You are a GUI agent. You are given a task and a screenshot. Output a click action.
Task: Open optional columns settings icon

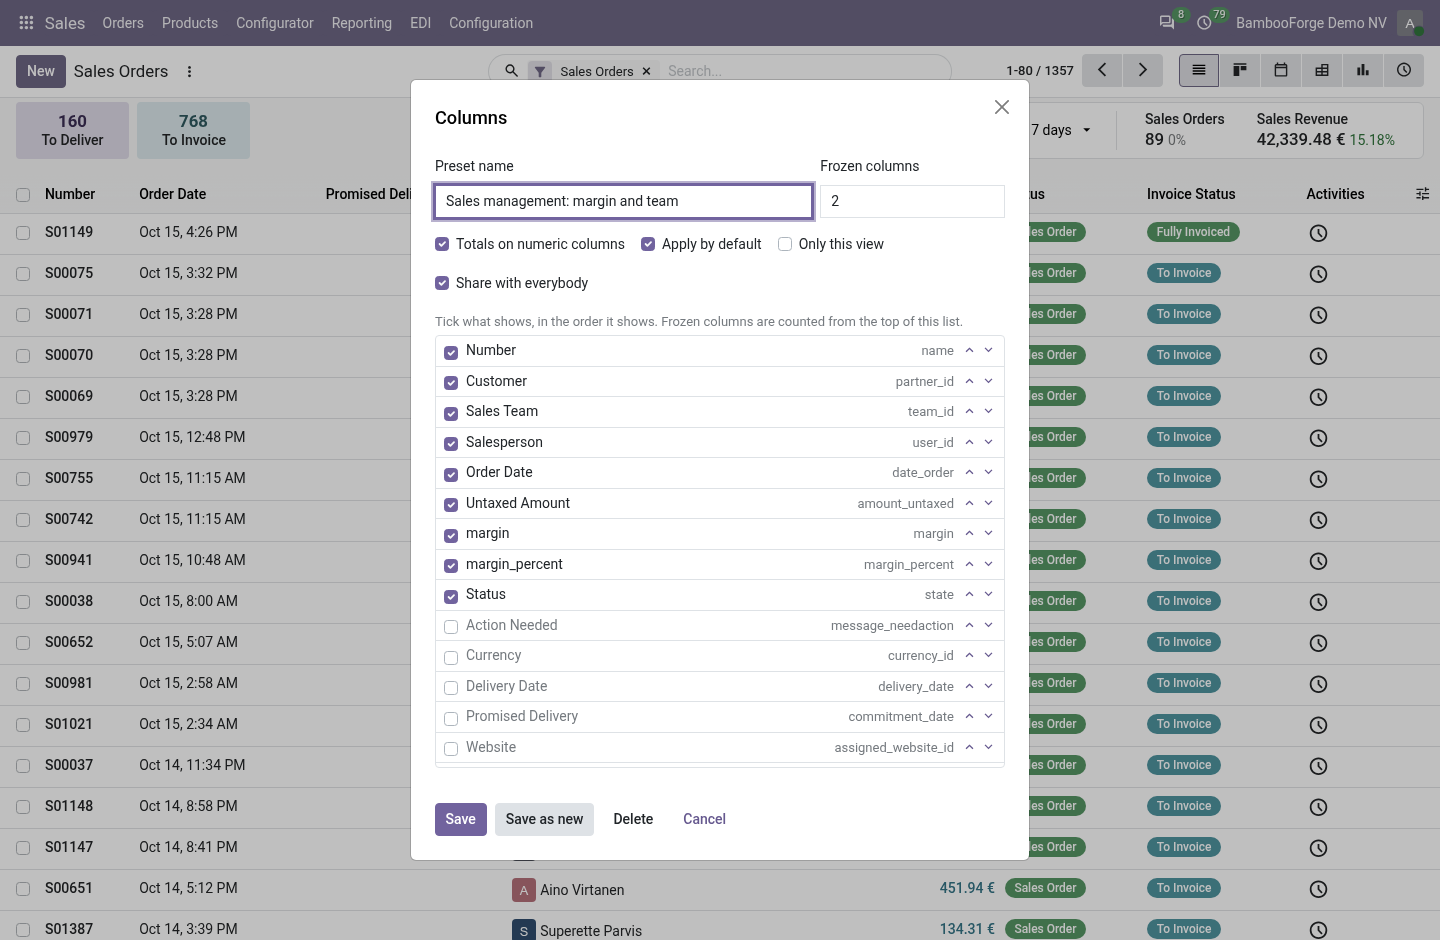point(1422,194)
